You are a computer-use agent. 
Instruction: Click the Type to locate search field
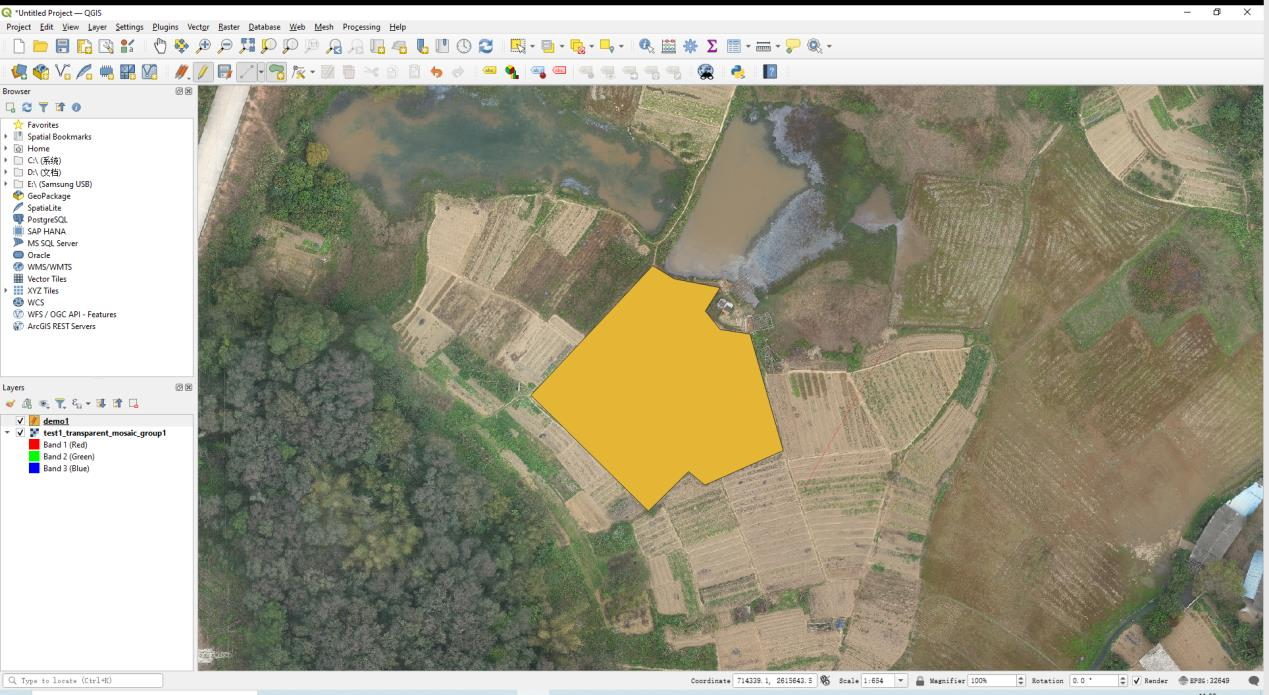[x=85, y=681]
